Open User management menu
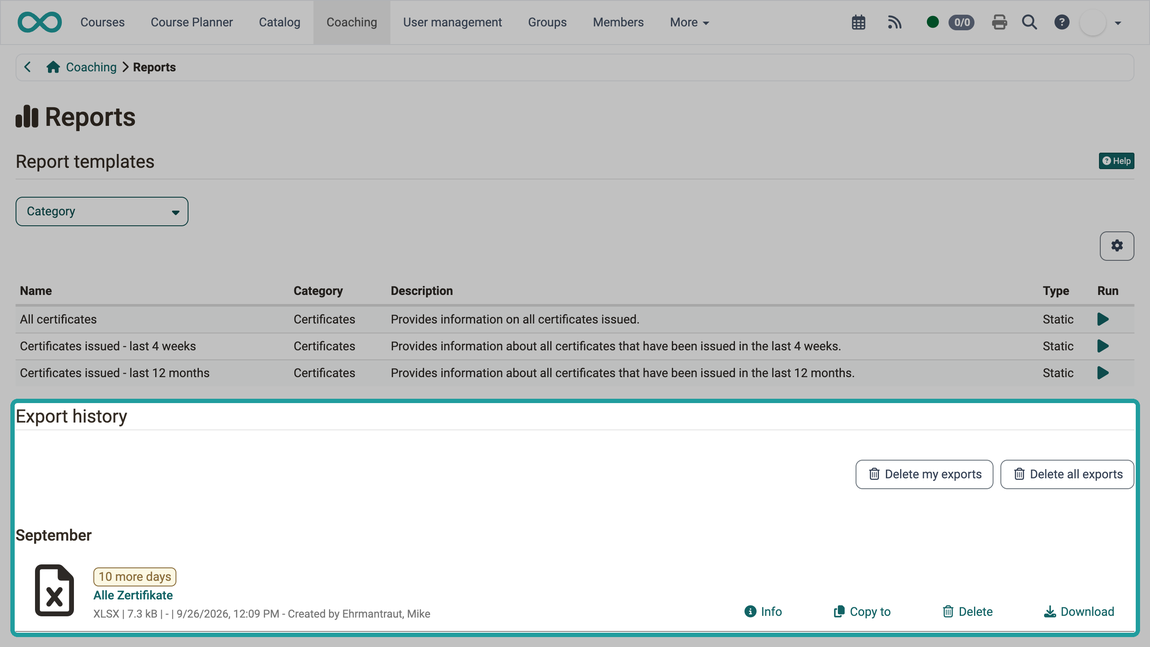 coord(453,22)
